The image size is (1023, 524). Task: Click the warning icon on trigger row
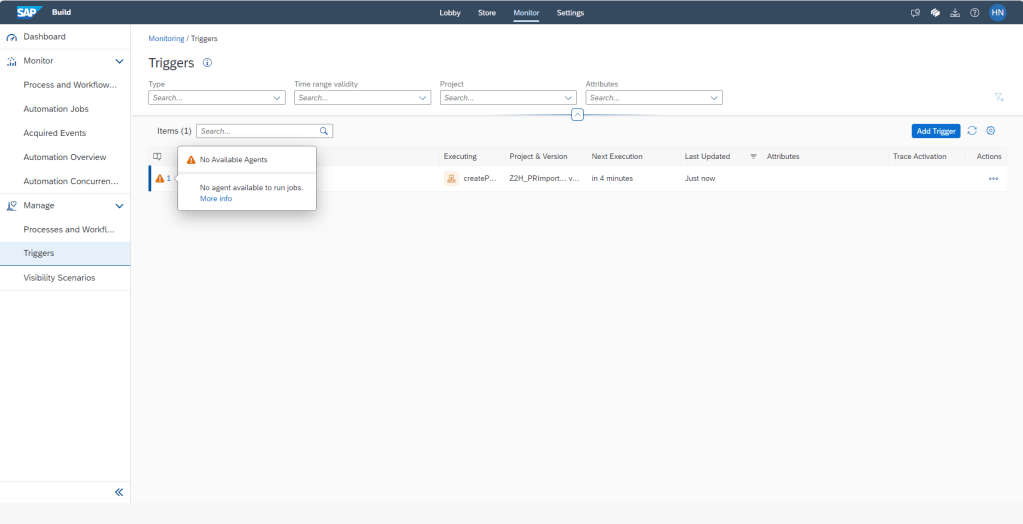tap(160, 178)
